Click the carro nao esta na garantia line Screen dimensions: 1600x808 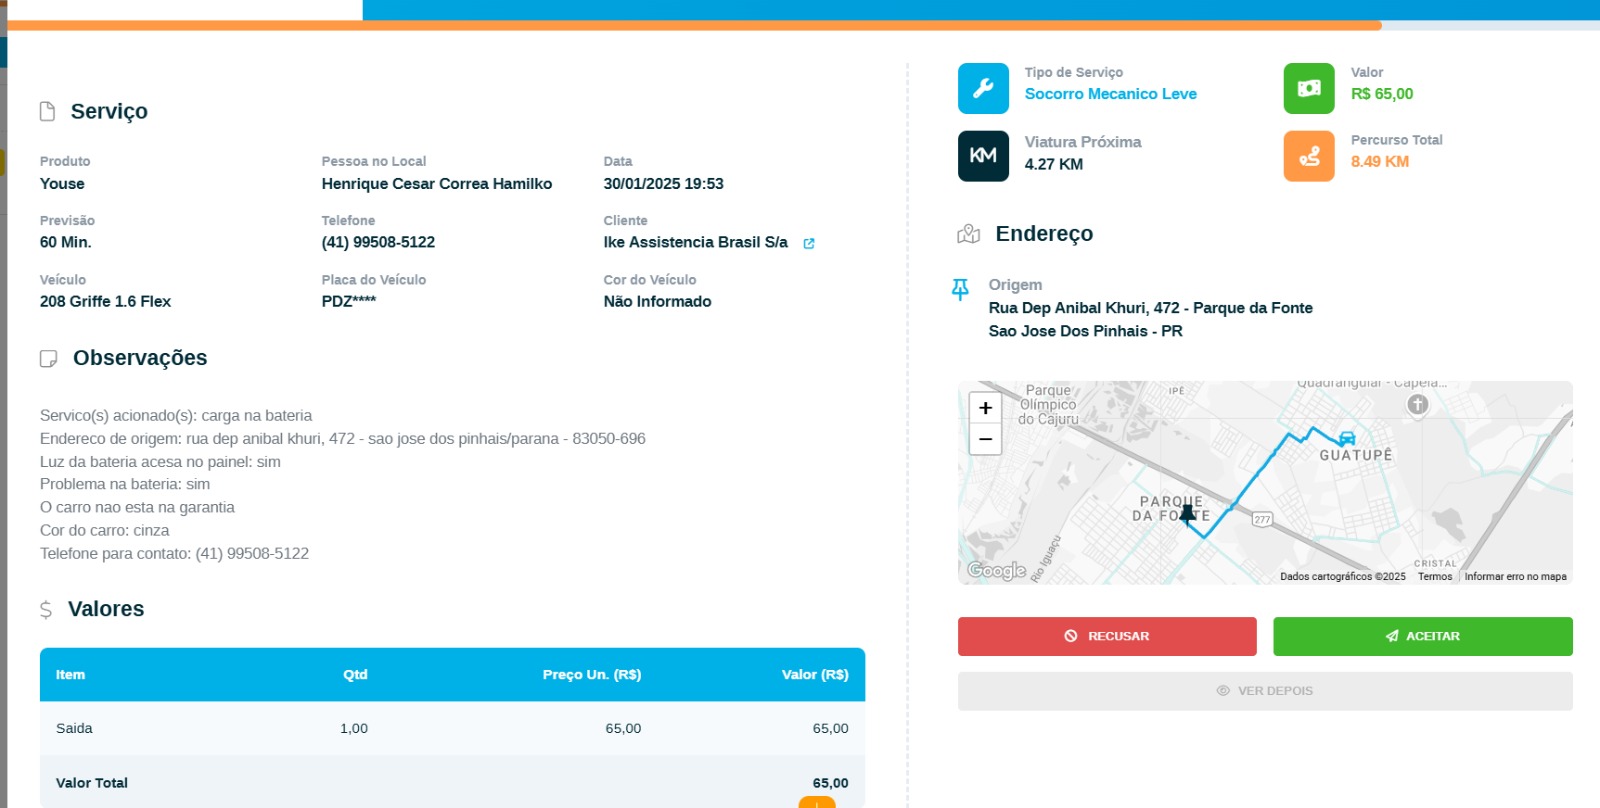click(137, 507)
